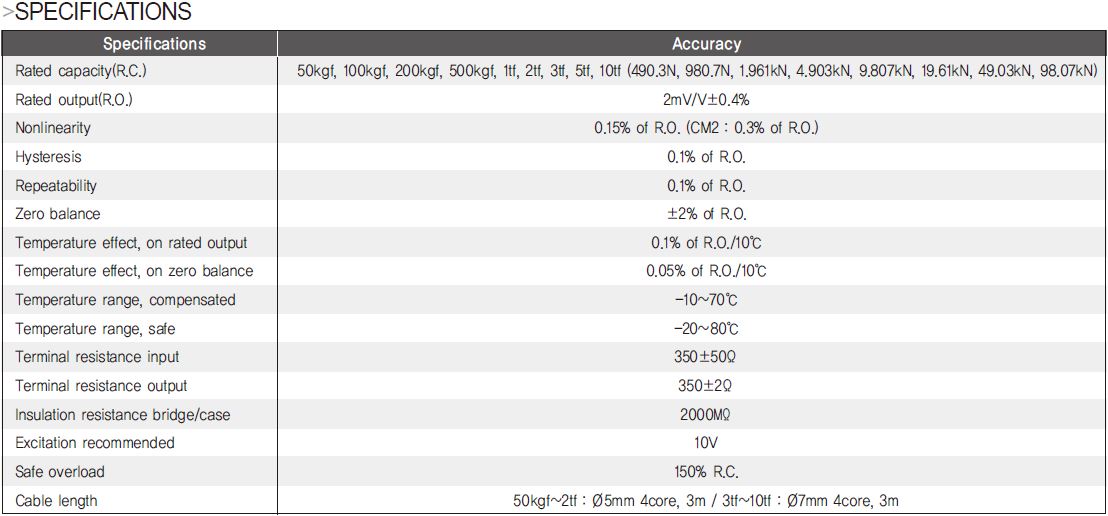Screen dimensions: 1108x516
Task: Select the Repeatability row label
Action: click(x=56, y=186)
